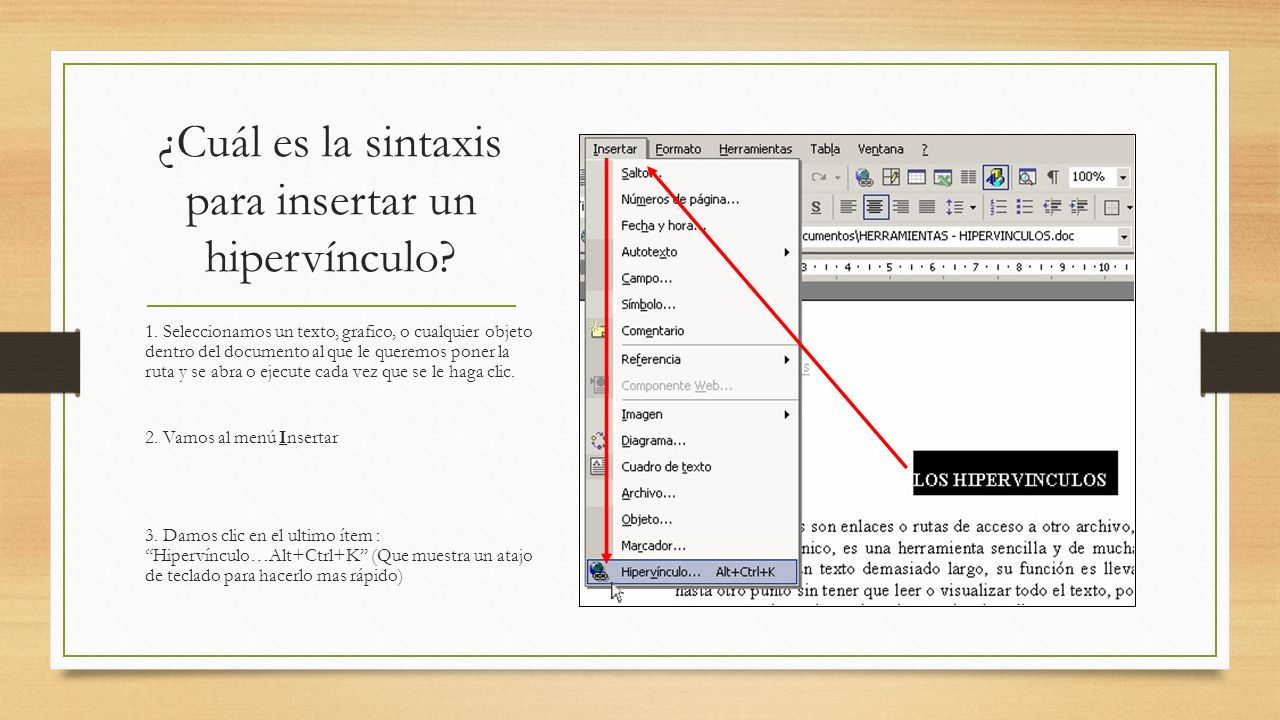Justify the paragraph text

click(927, 207)
